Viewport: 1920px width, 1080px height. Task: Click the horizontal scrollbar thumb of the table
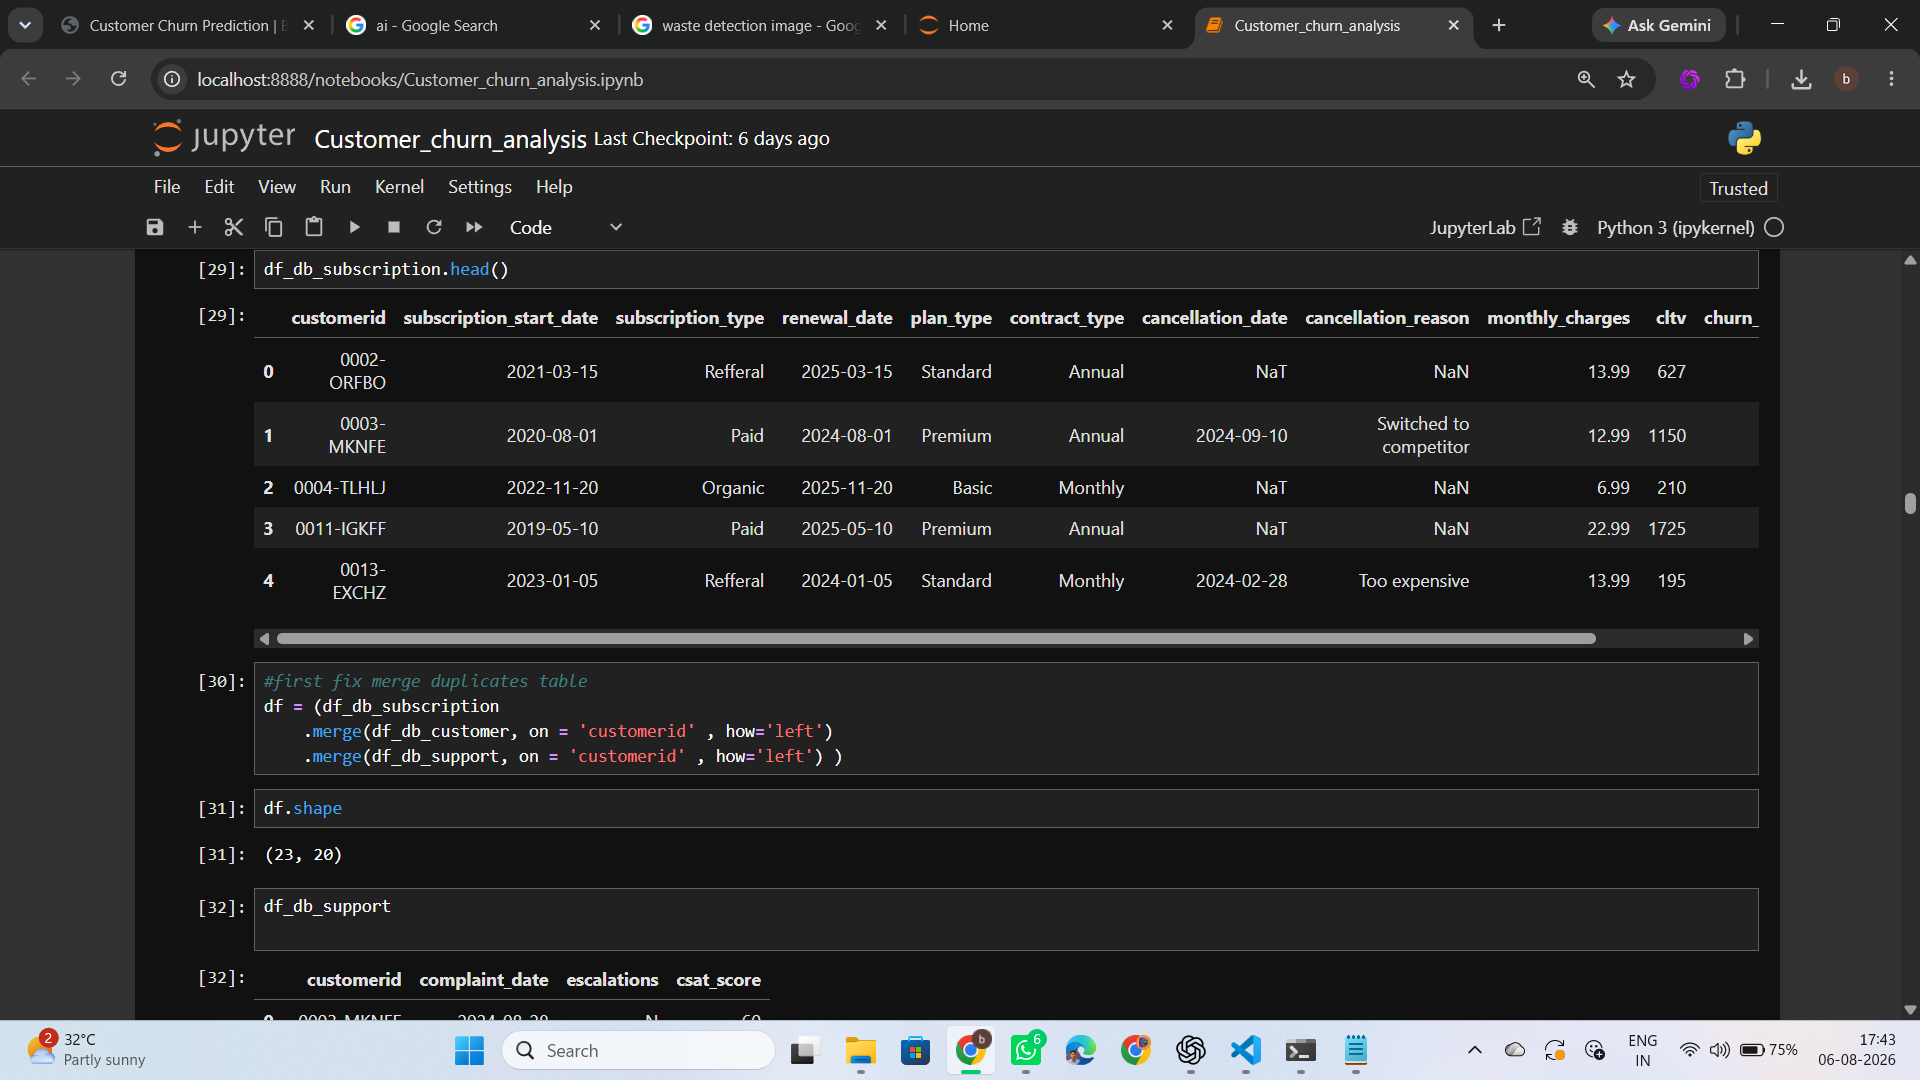point(936,639)
